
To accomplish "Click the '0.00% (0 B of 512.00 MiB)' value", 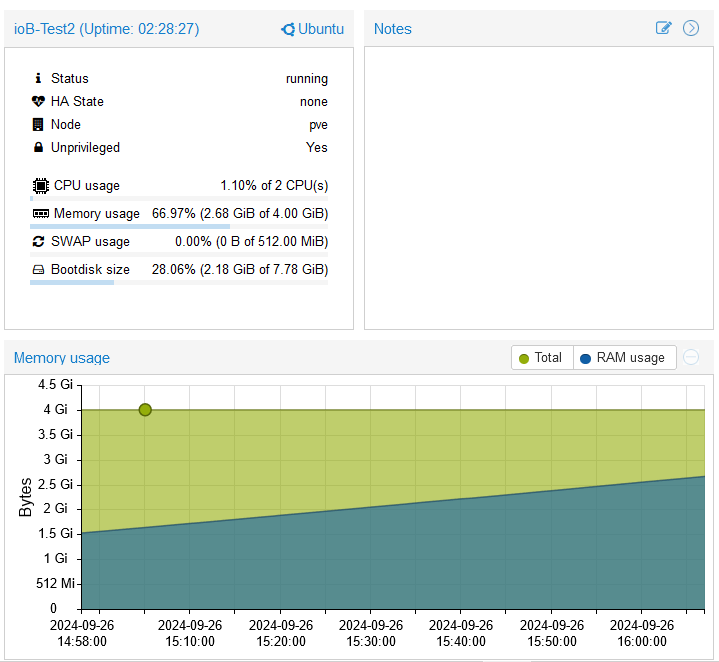I will (251, 242).
